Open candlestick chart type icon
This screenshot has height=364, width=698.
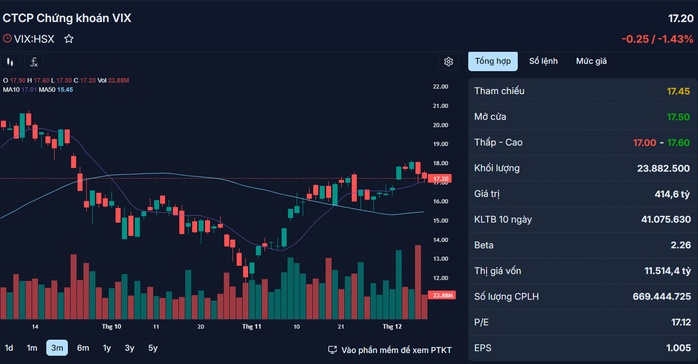10,62
